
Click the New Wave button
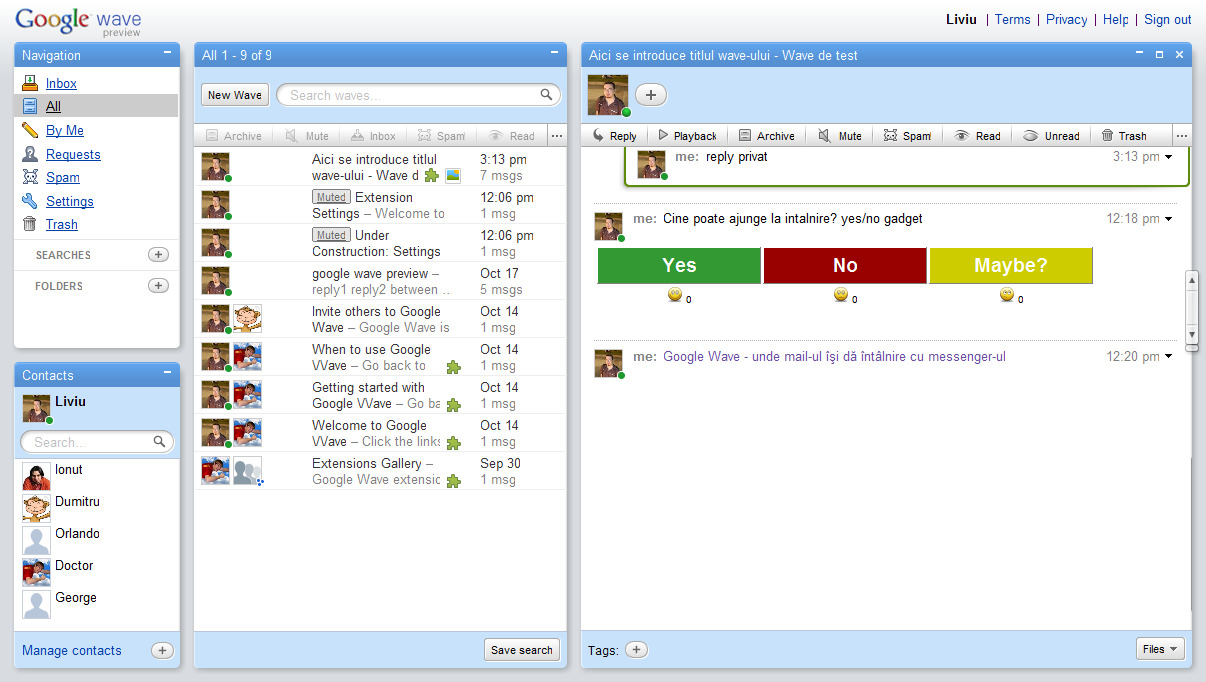[234, 95]
